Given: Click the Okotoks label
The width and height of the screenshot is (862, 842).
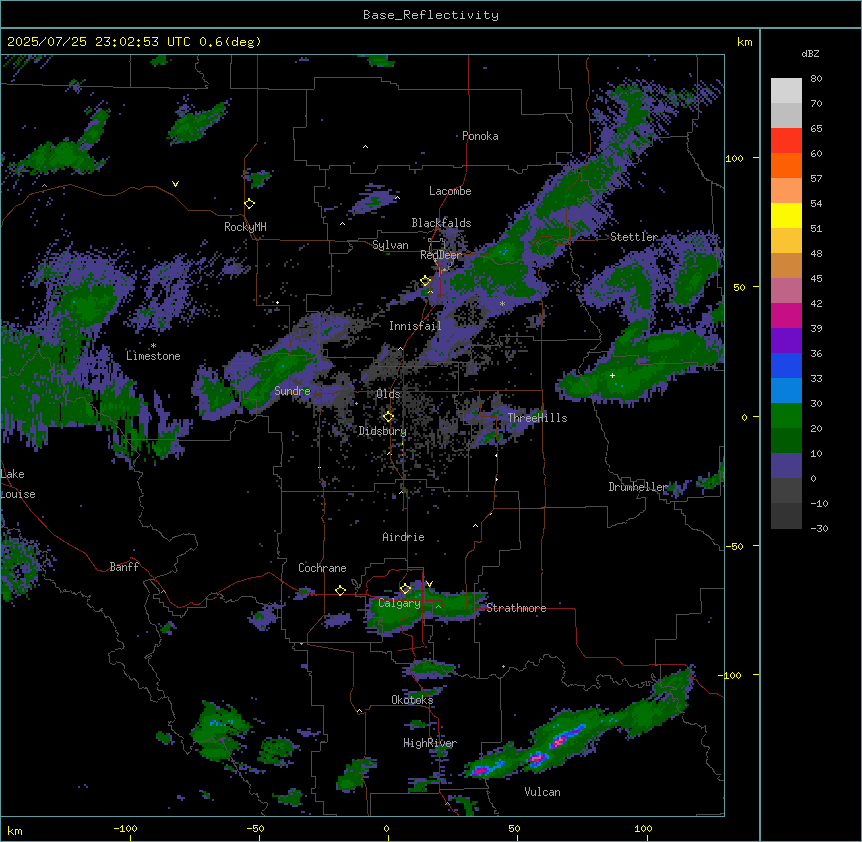Looking at the screenshot, I should pyautogui.click(x=412, y=700).
